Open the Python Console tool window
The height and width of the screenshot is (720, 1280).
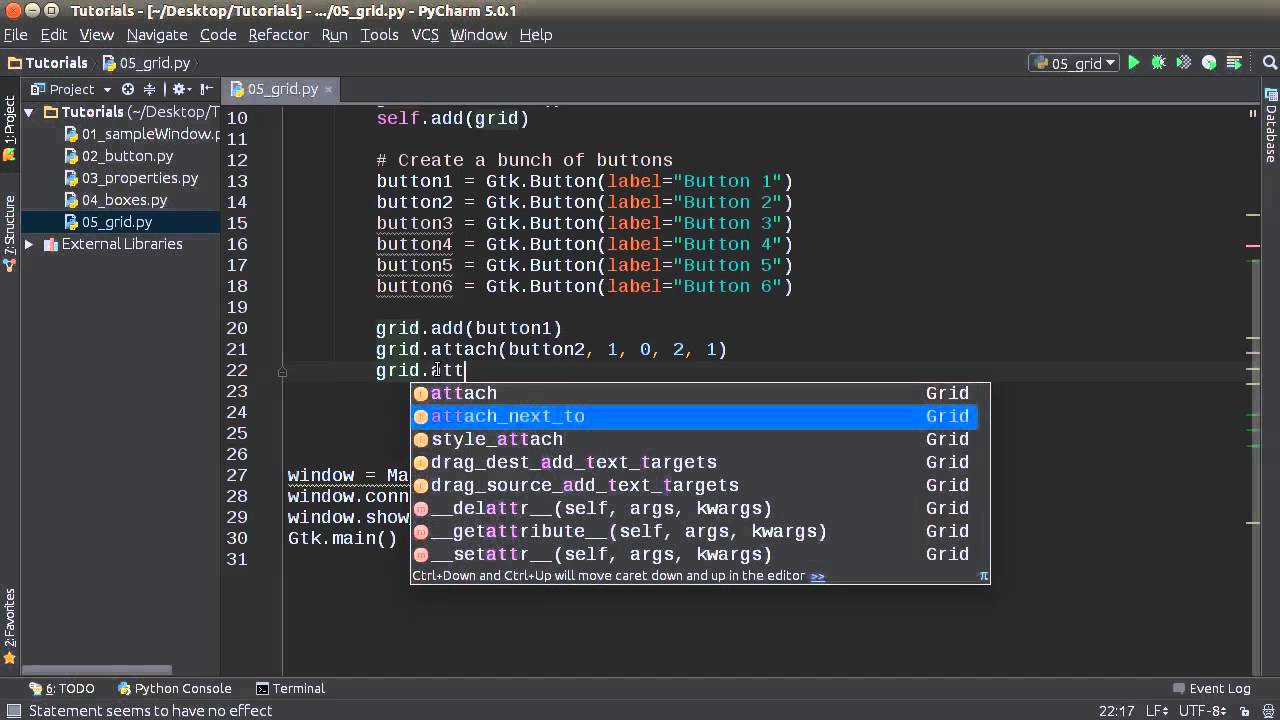pos(174,689)
